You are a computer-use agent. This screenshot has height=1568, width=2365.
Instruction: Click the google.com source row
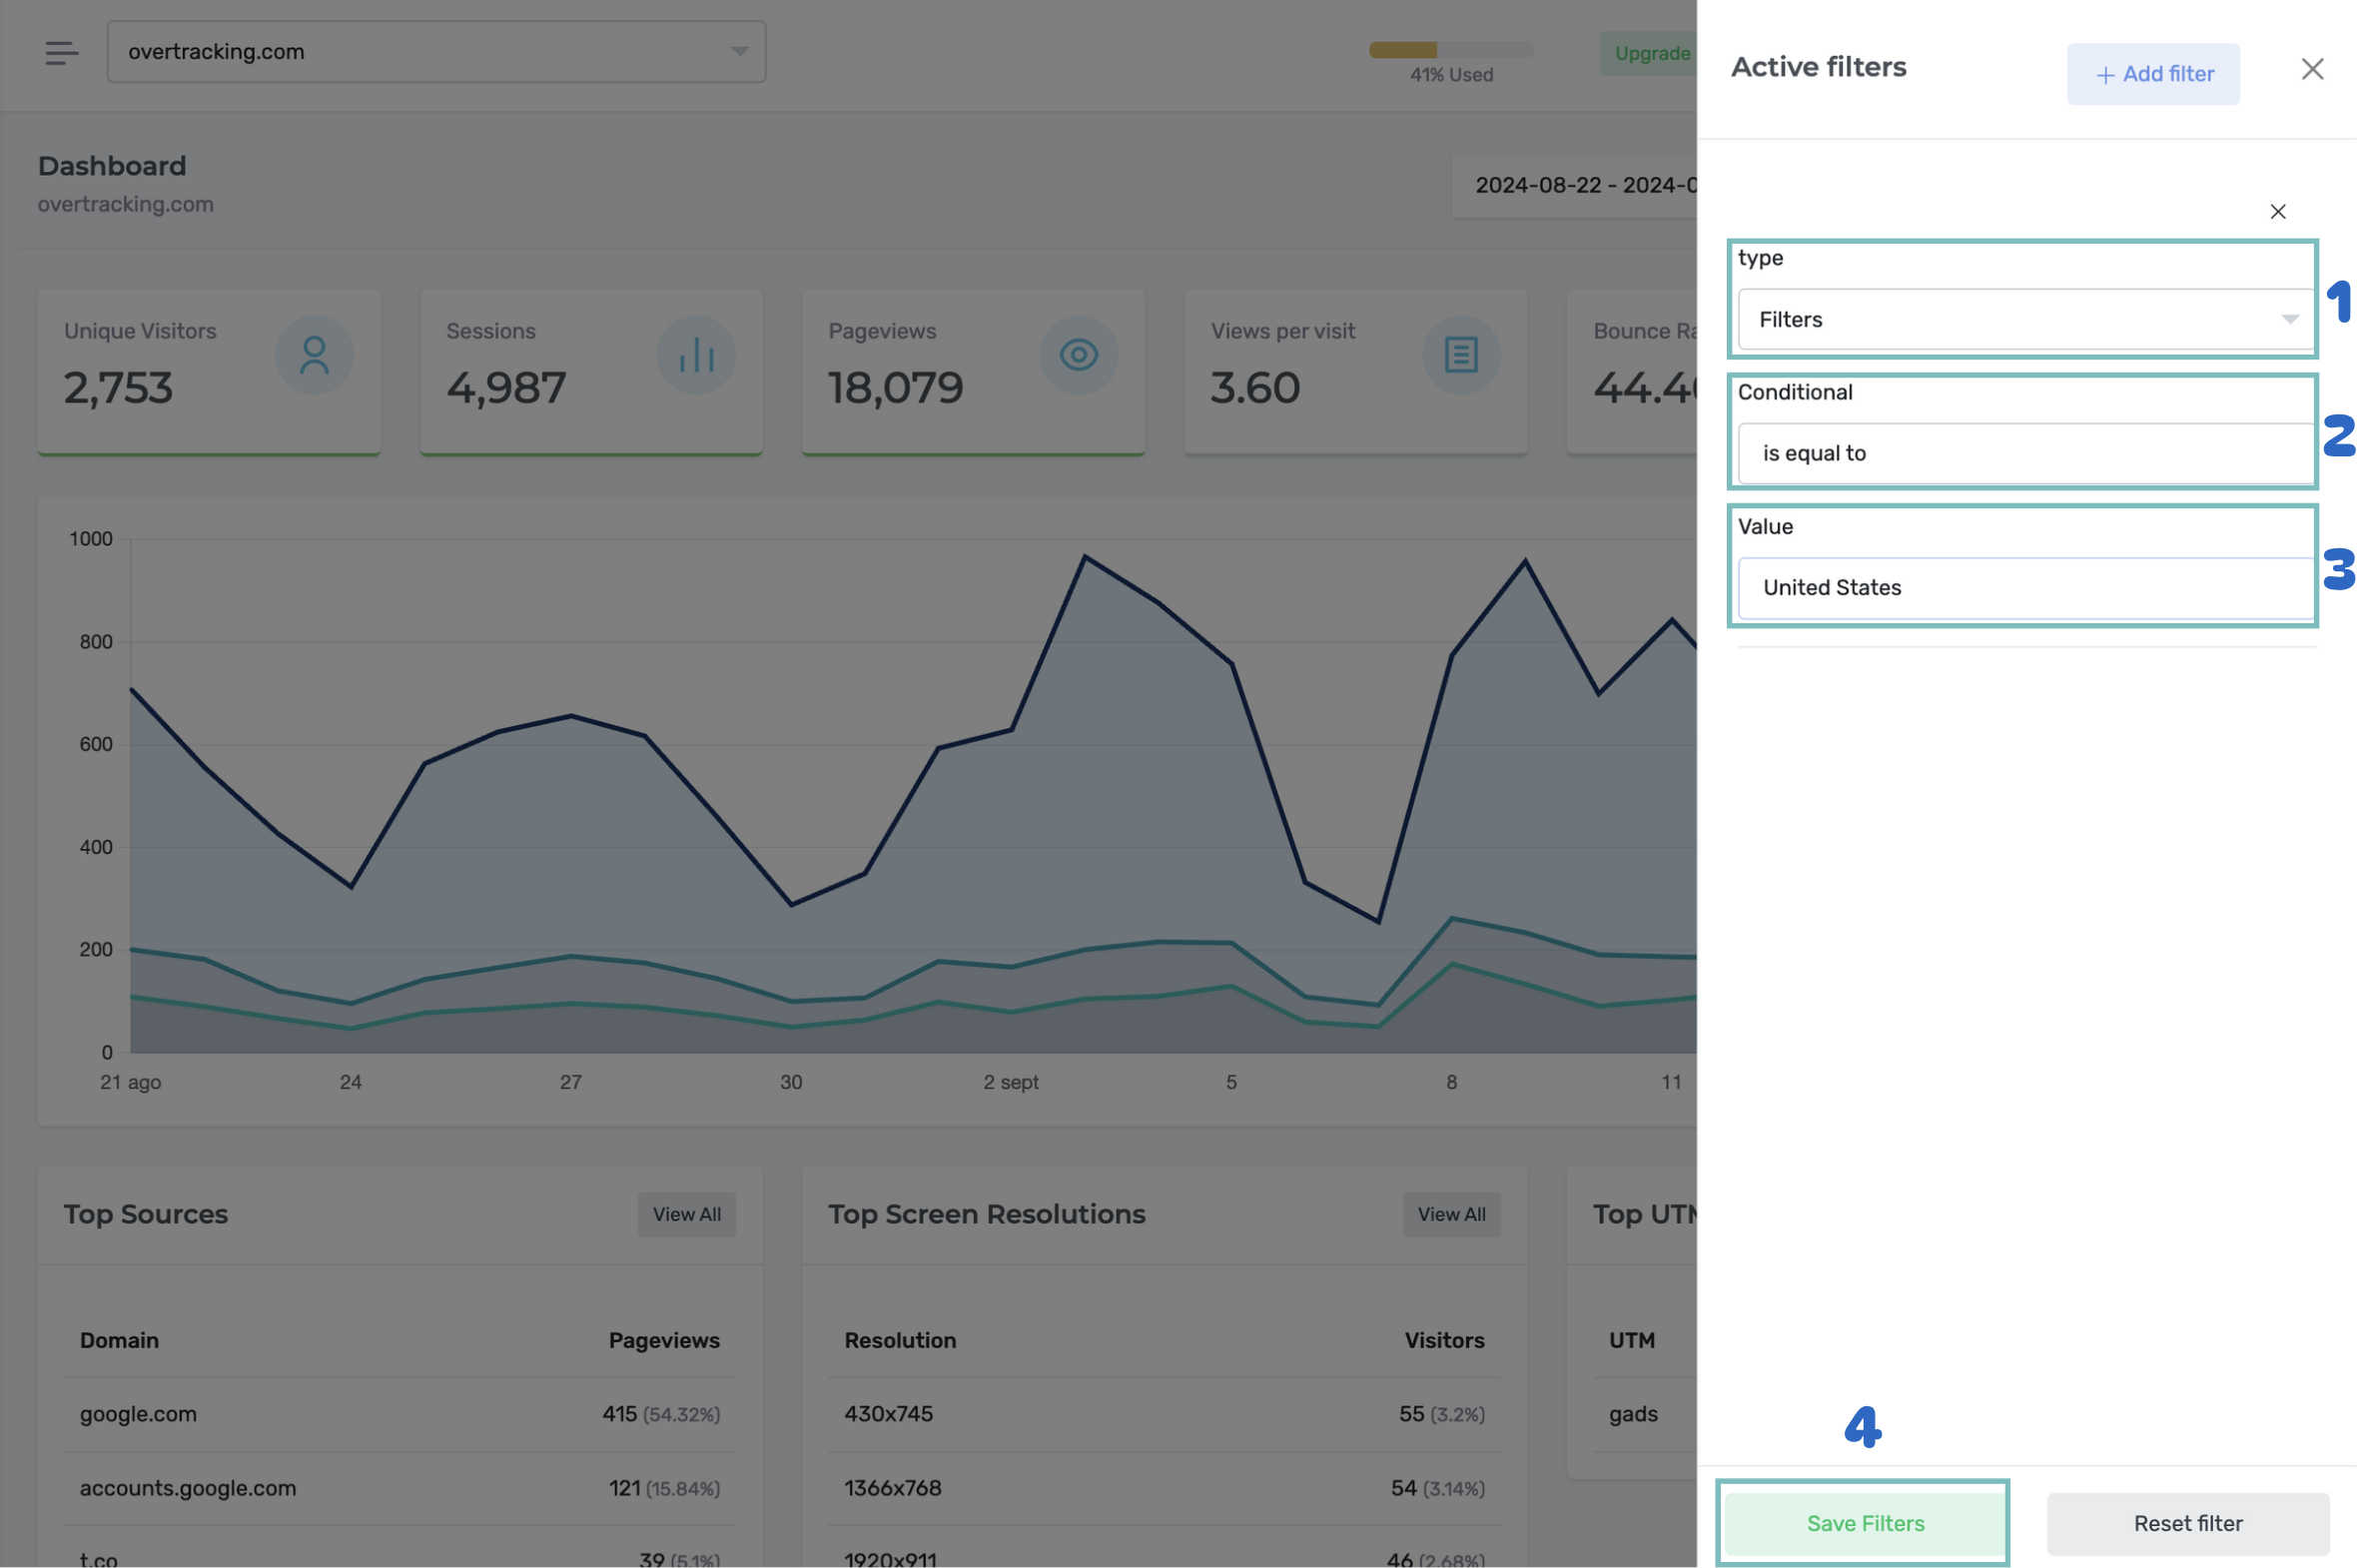[400, 1414]
